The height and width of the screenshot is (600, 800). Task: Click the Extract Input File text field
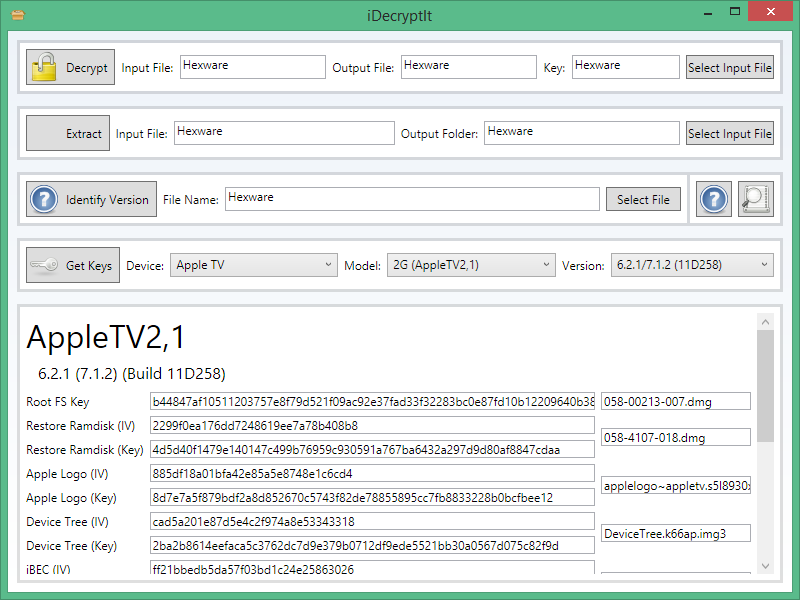pyautogui.click(x=284, y=133)
